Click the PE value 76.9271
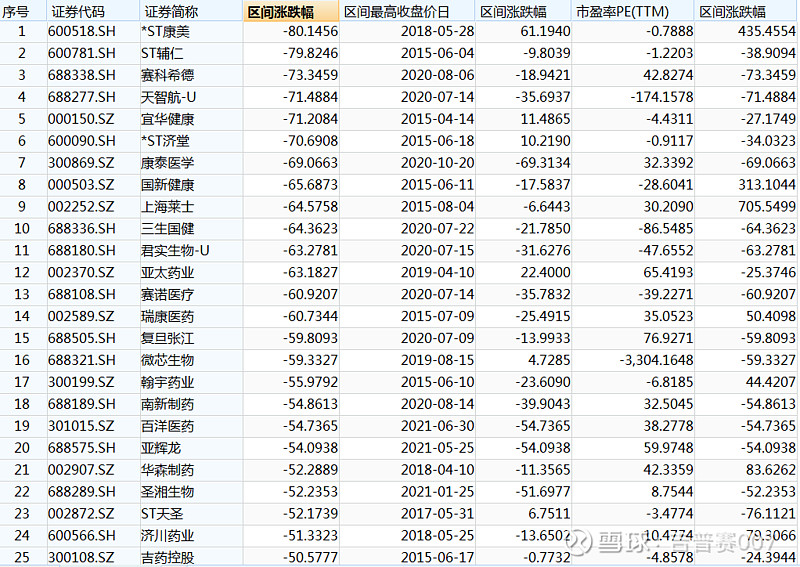 click(668, 338)
